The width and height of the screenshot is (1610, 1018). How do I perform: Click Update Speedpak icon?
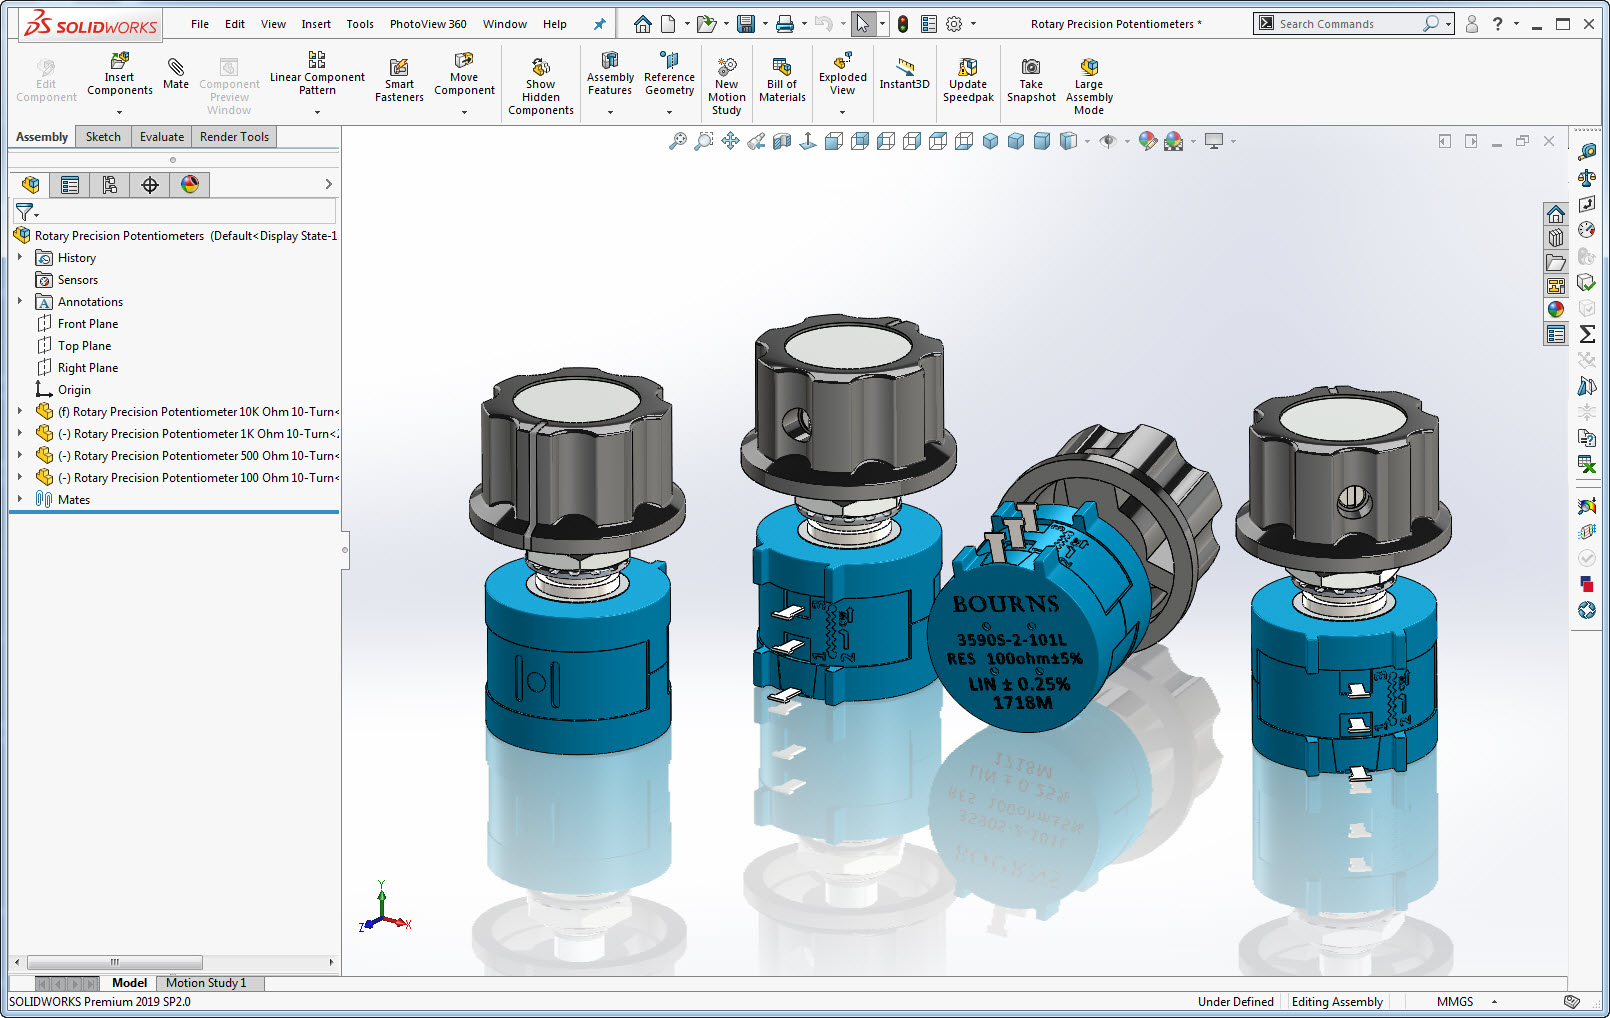[968, 80]
